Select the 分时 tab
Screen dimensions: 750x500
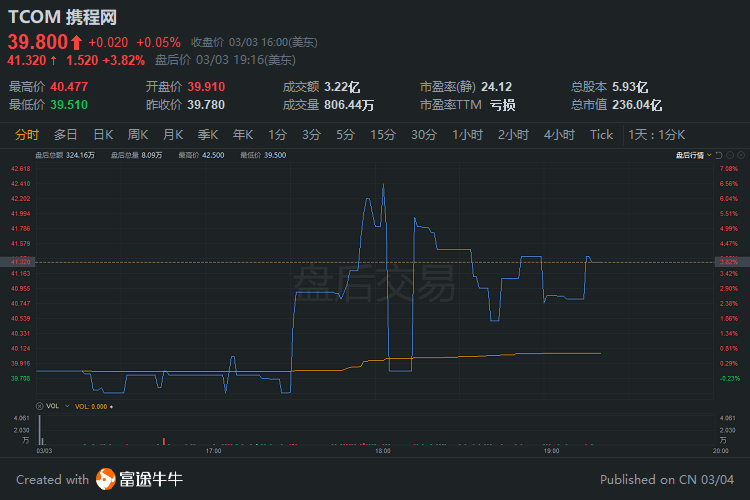click(x=27, y=135)
